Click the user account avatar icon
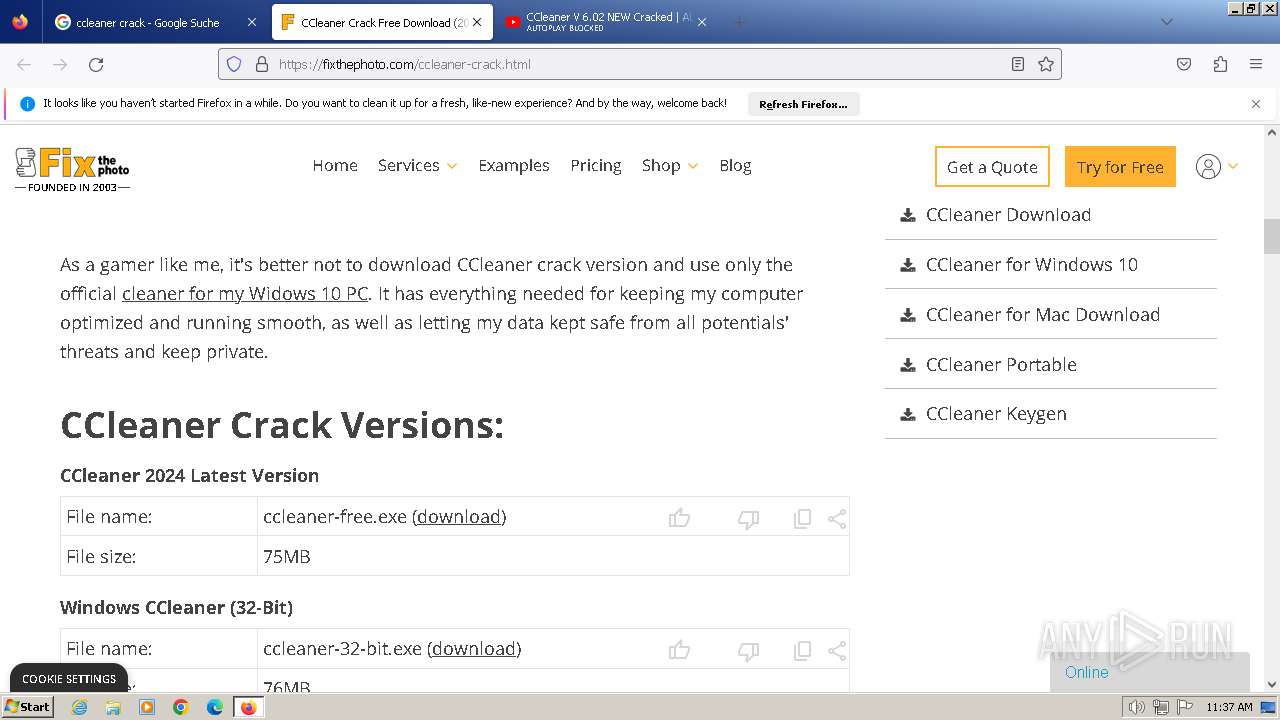This screenshot has height=720, width=1280. tap(1208, 167)
